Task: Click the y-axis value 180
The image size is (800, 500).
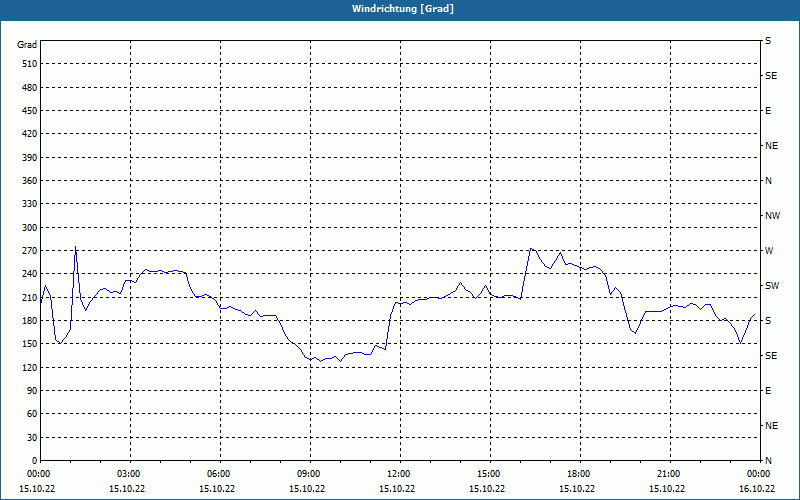Action: point(30,320)
